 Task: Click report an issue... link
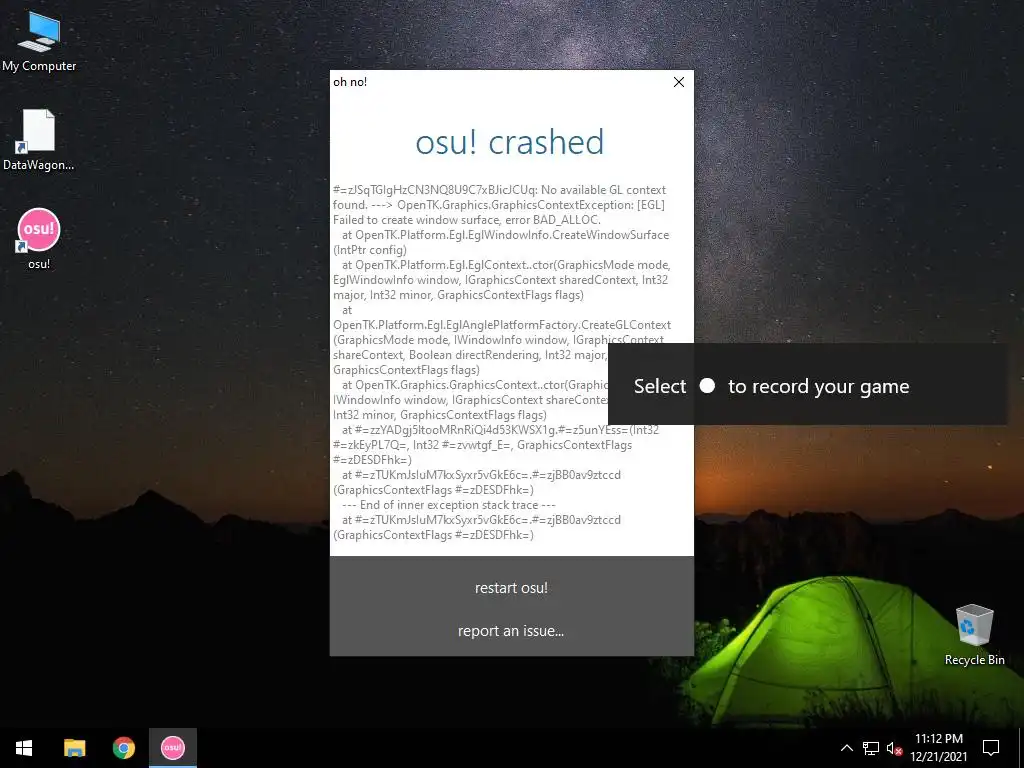point(511,631)
